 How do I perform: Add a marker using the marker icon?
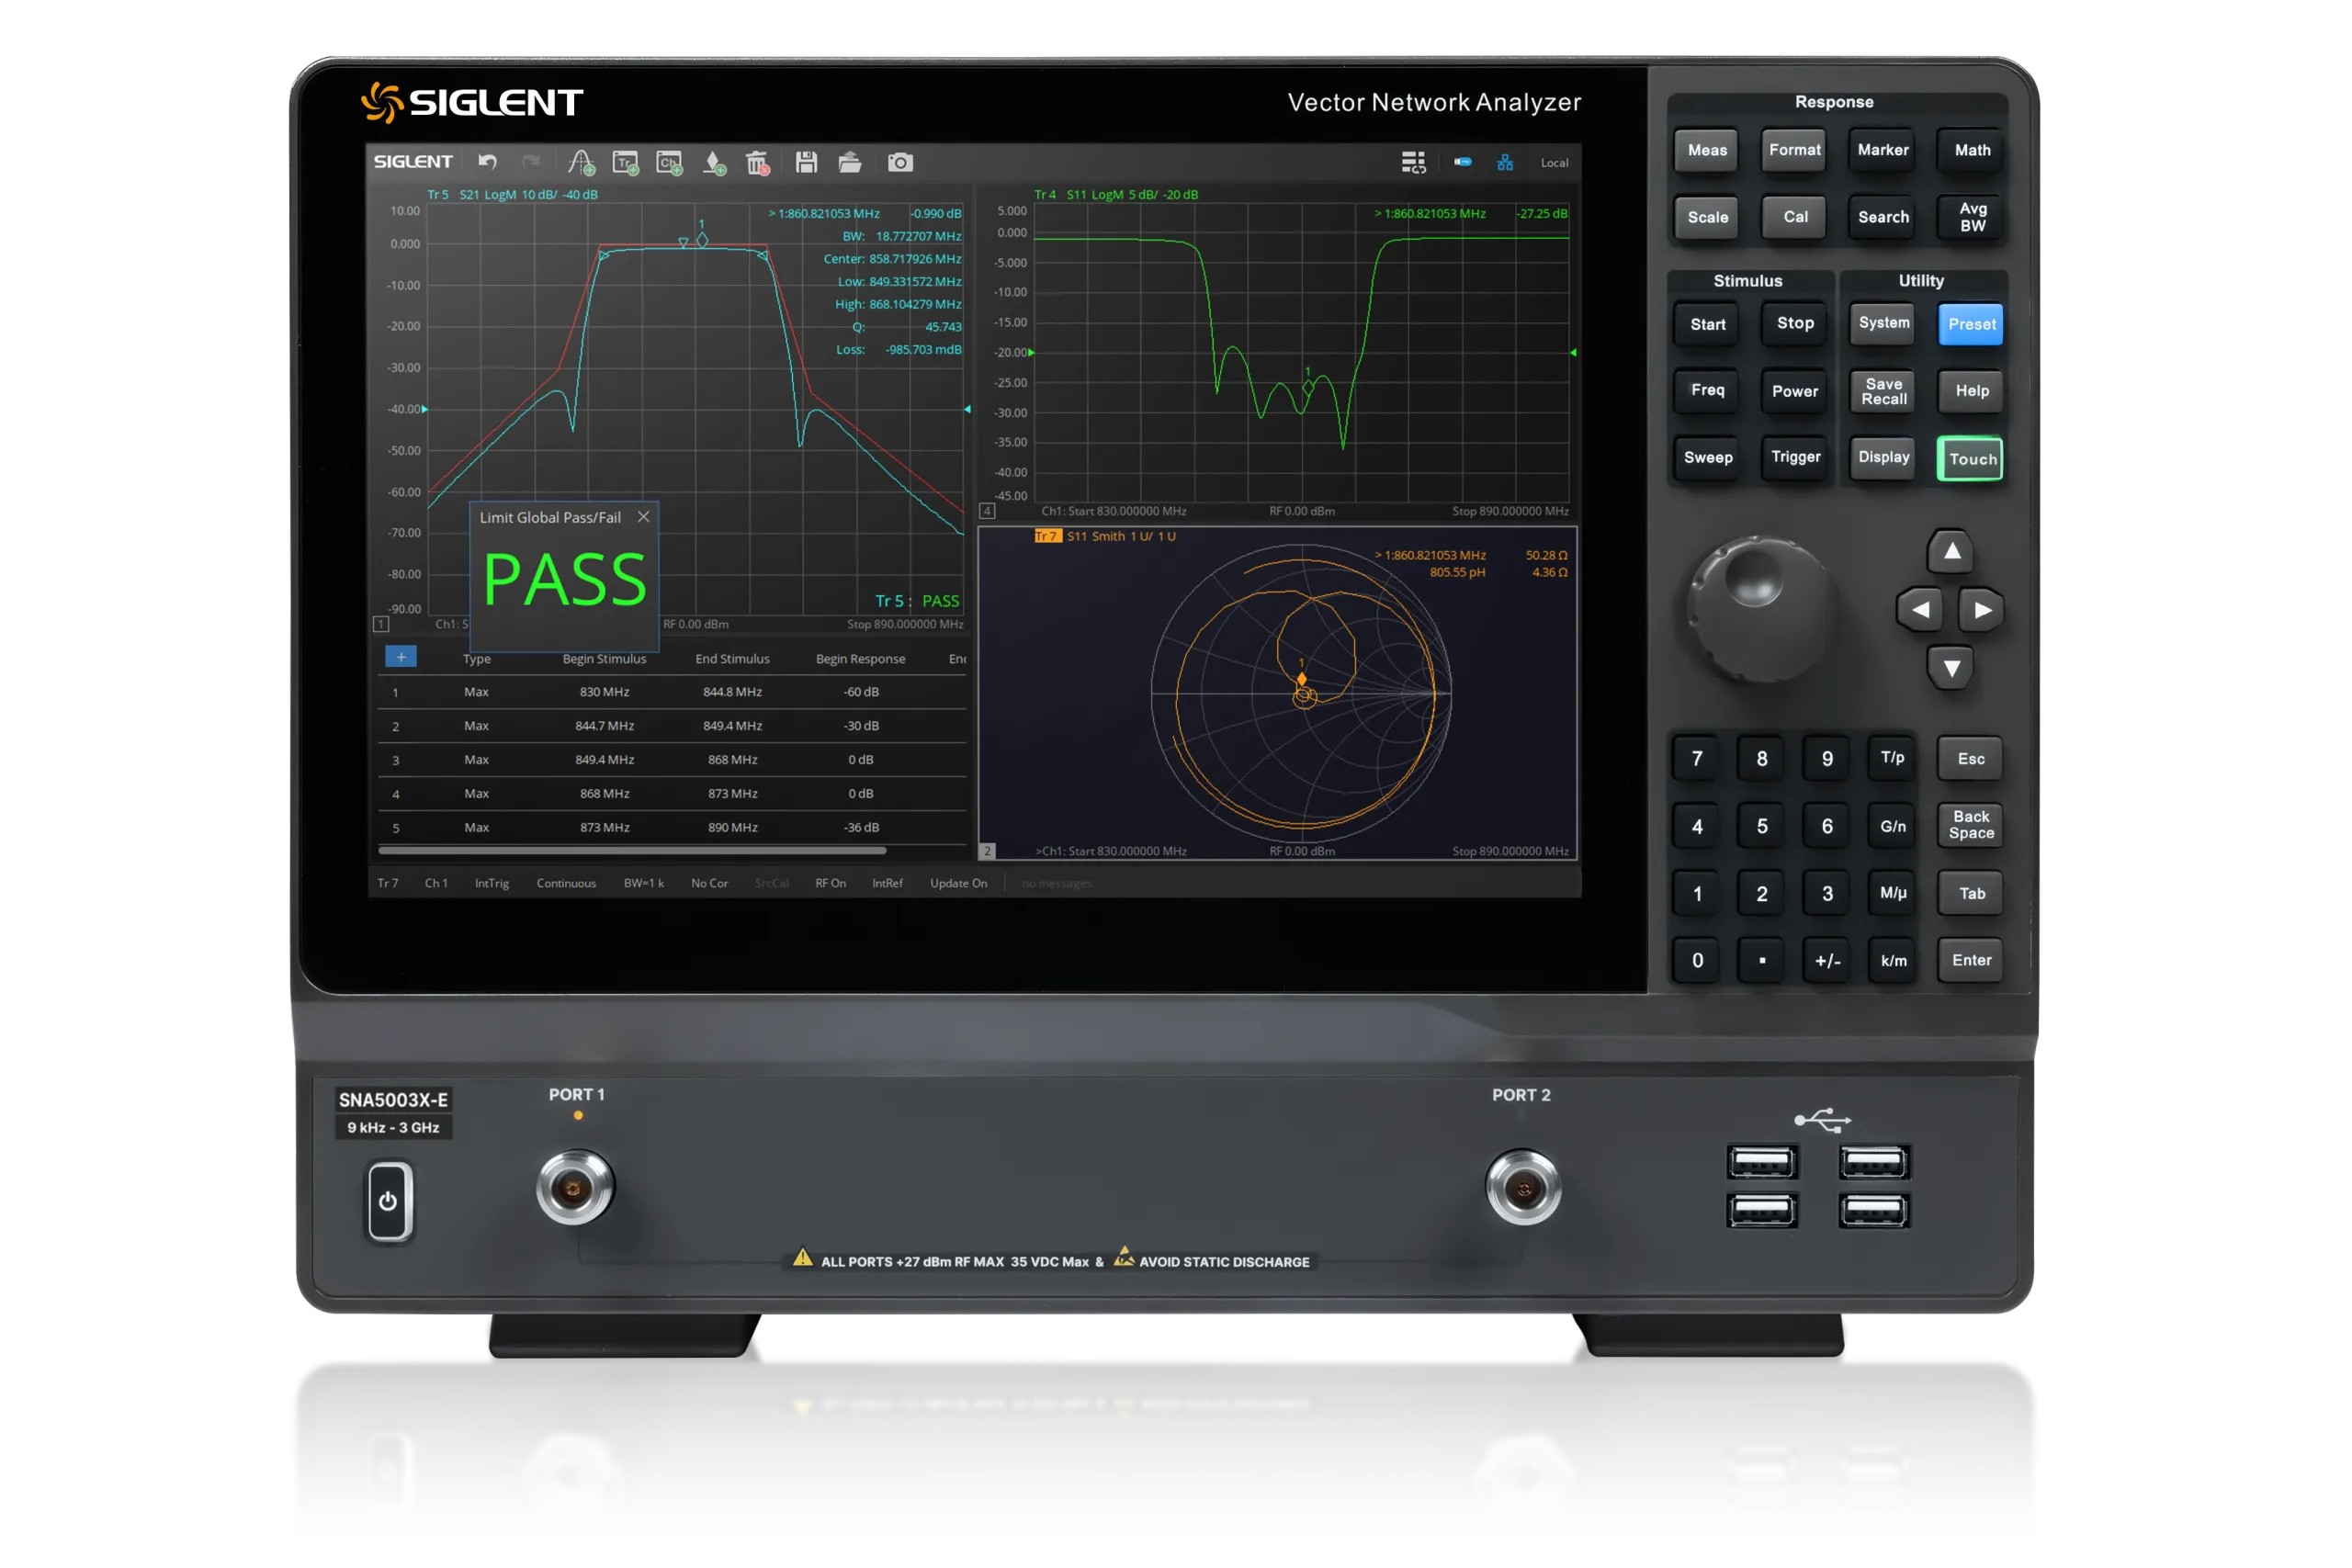click(713, 162)
